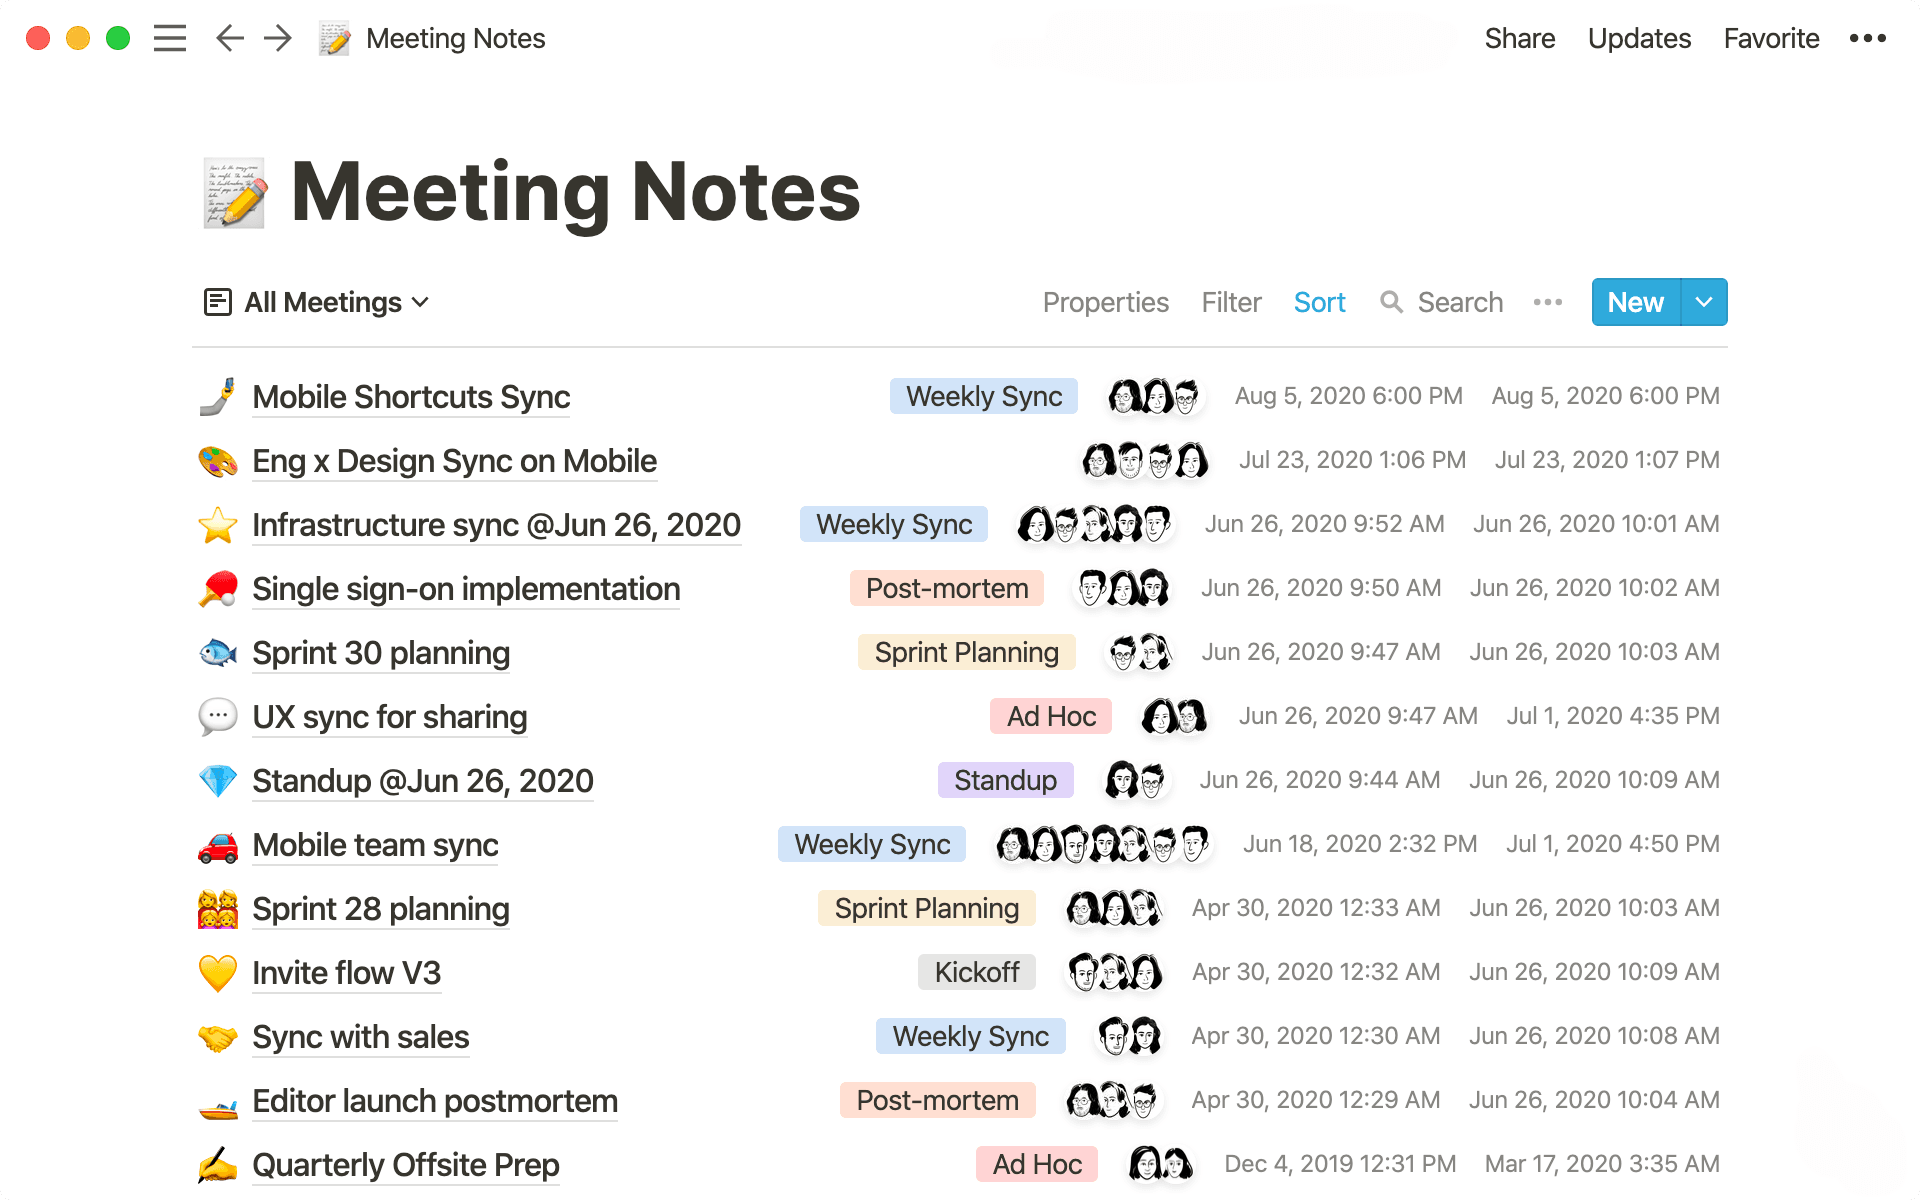Navigate back using the back arrow
This screenshot has height=1200, width=1920.
[229, 38]
